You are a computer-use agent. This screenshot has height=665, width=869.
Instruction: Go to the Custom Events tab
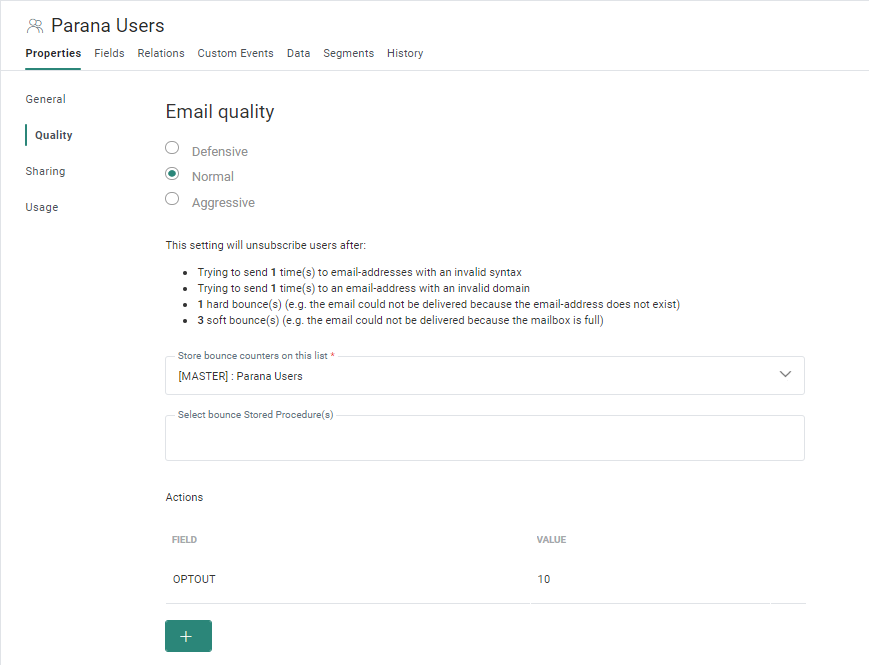[235, 53]
